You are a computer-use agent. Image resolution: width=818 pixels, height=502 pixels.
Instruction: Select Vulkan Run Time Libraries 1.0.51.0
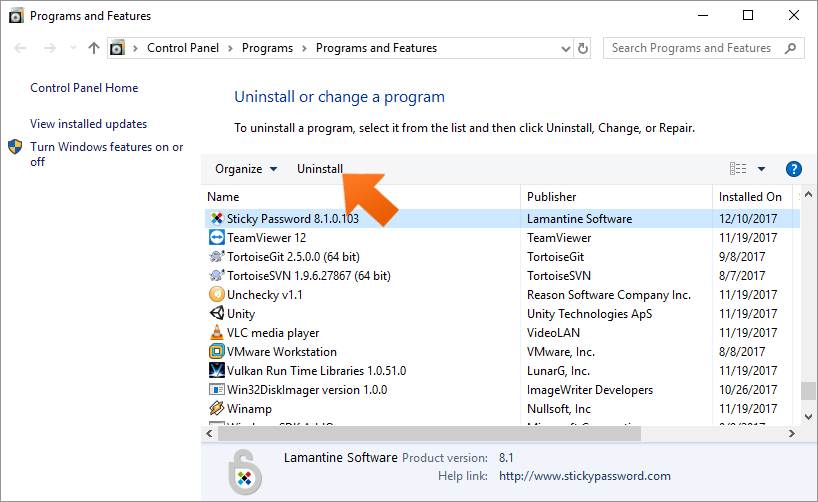click(x=317, y=371)
